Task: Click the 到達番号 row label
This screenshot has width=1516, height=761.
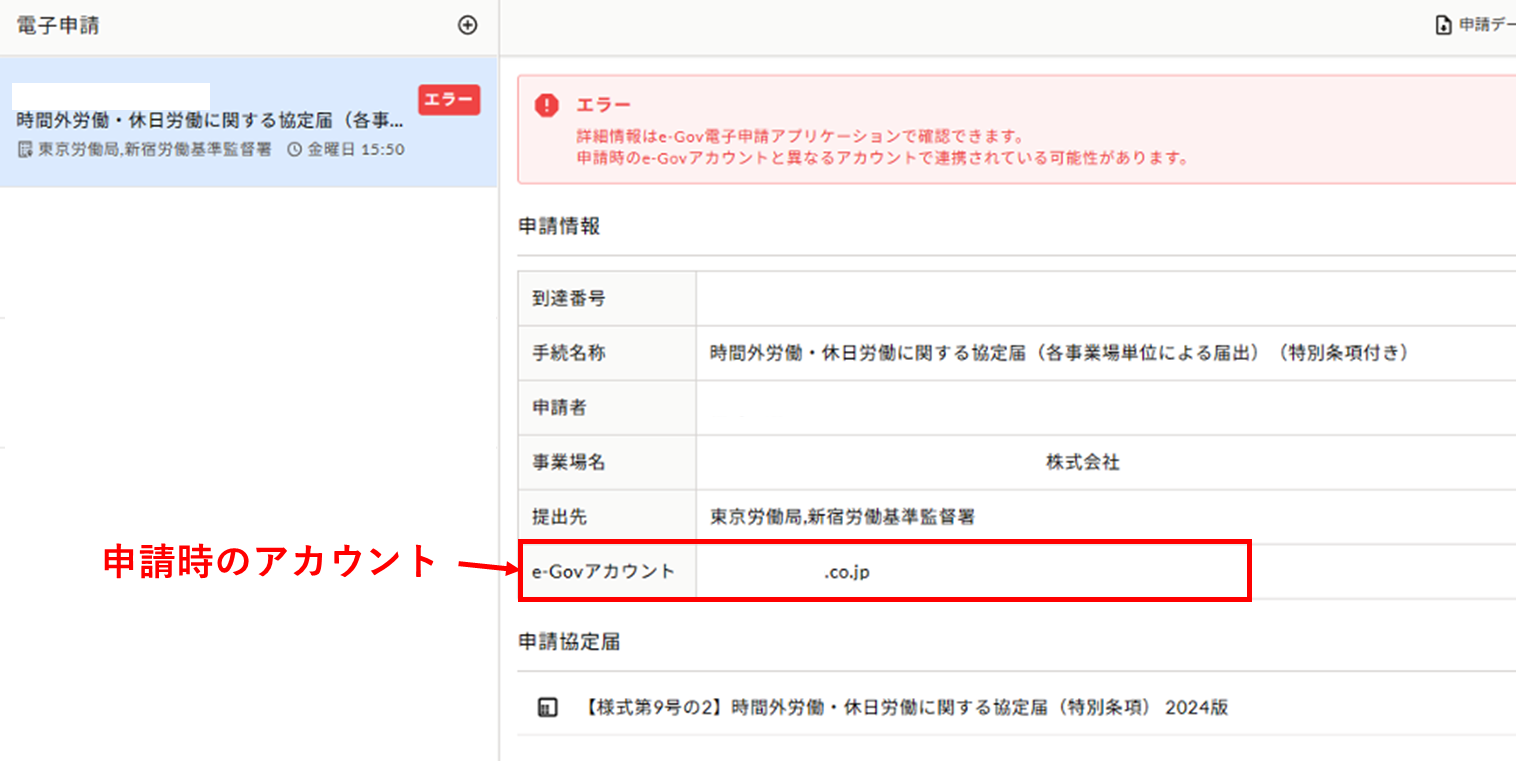Action: (568, 298)
